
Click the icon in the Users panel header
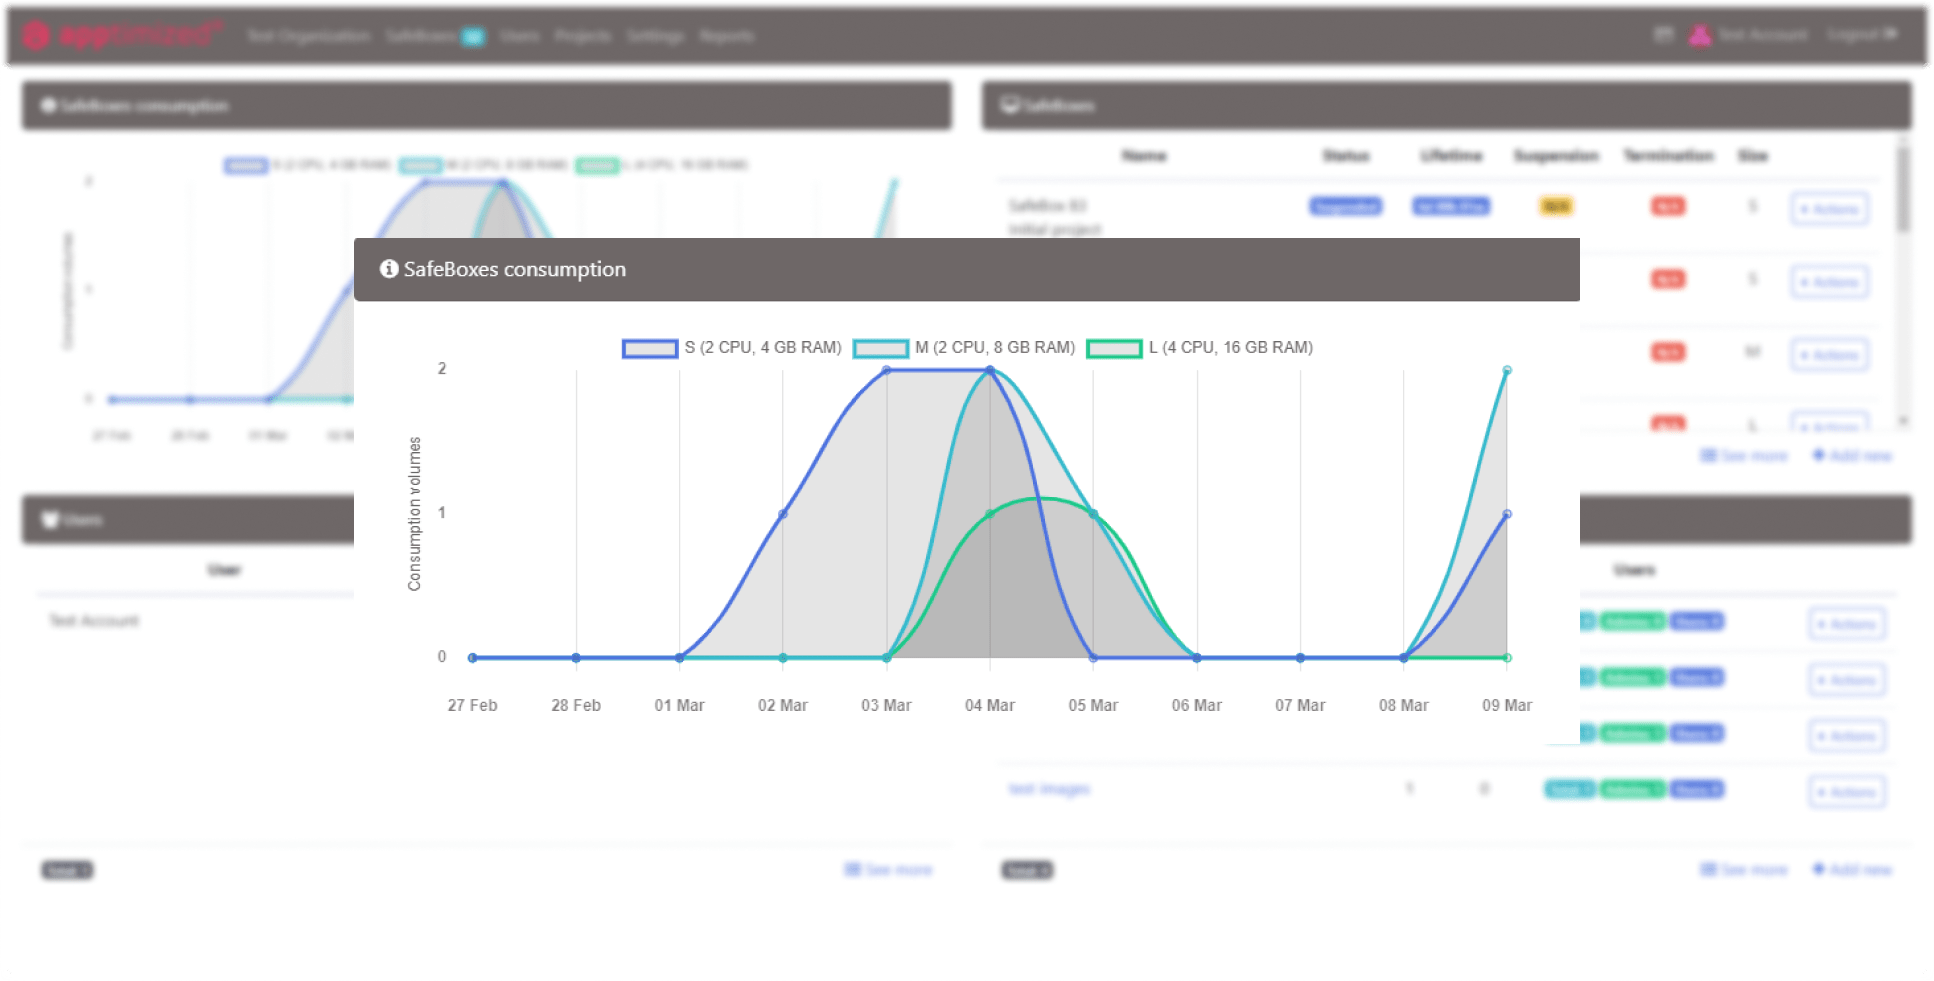(49, 520)
